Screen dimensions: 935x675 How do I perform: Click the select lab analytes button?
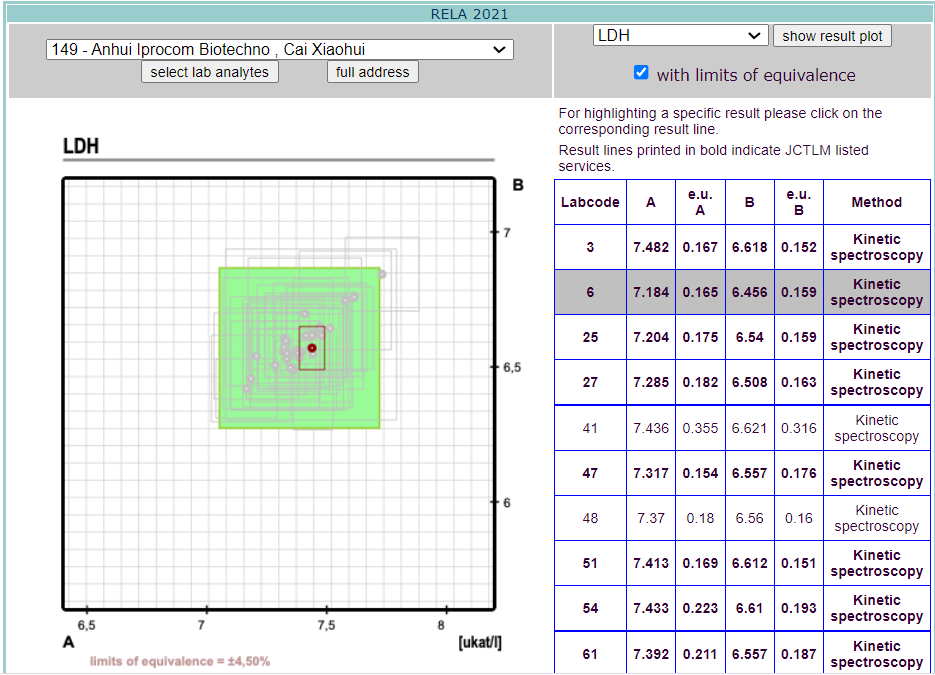click(x=209, y=72)
